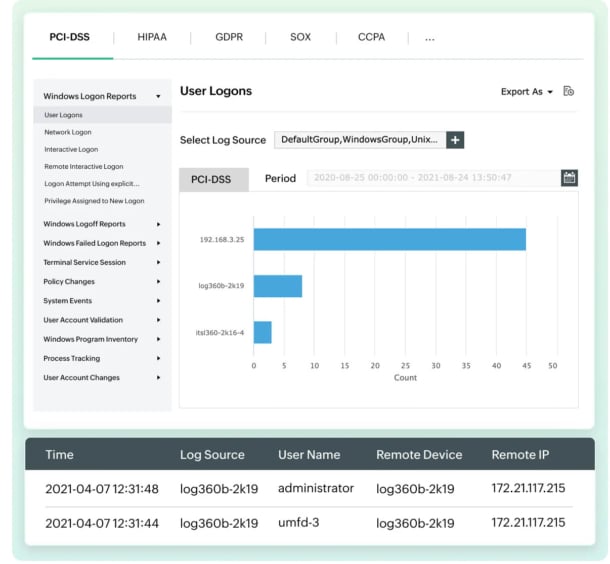Click time cell 2021-04-07 12:31:44
The height and width of the screenshot is (564, 610).
coord(102,523)
